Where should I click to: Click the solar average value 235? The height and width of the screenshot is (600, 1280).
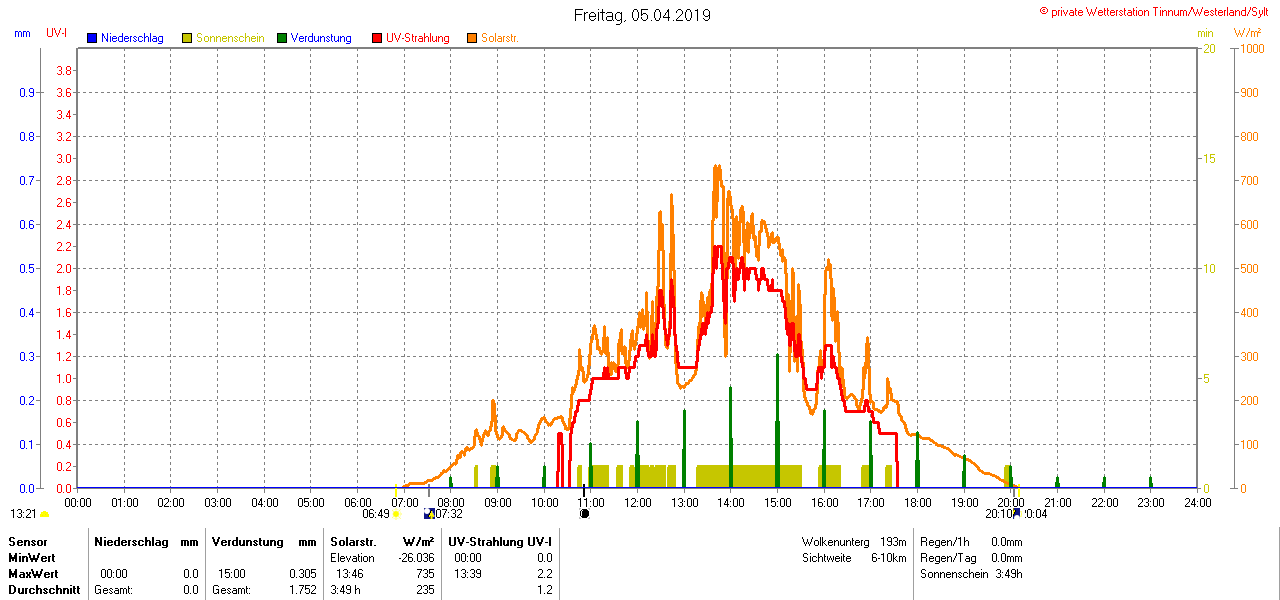pyautogui.click(x=426, y=590)
